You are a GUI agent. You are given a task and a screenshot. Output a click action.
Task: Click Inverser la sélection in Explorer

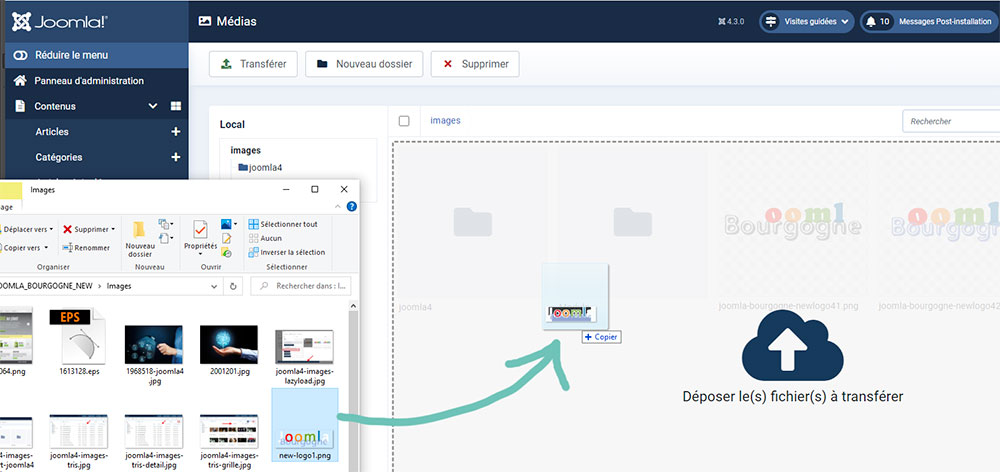(287, 252)
